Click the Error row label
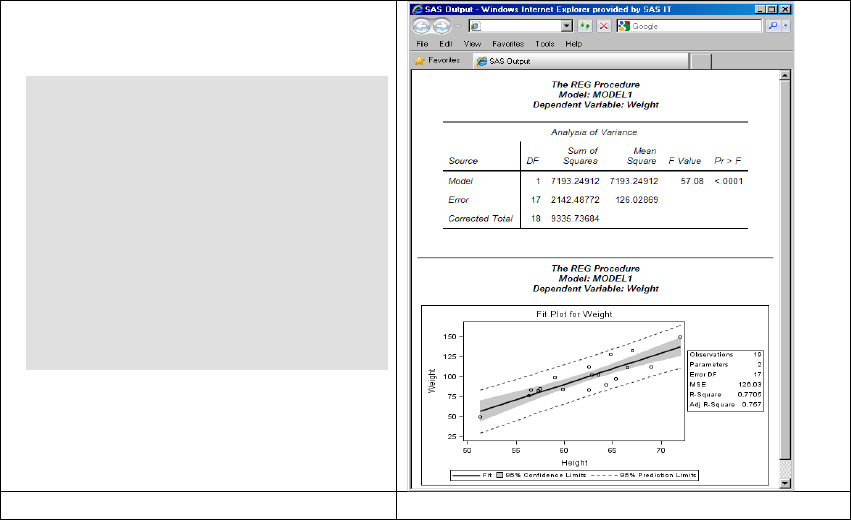Screen dimensions: 851x520 [459, 200]
